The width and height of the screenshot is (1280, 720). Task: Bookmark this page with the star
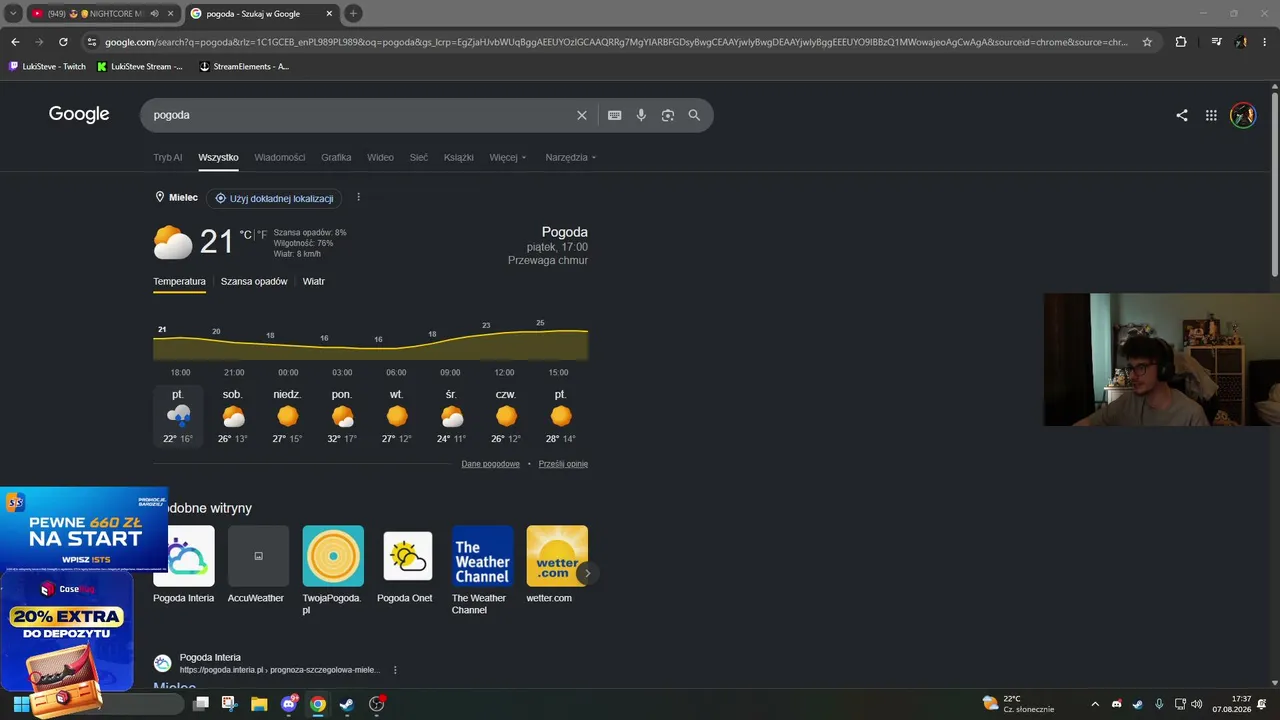(x=1147, y=42)
